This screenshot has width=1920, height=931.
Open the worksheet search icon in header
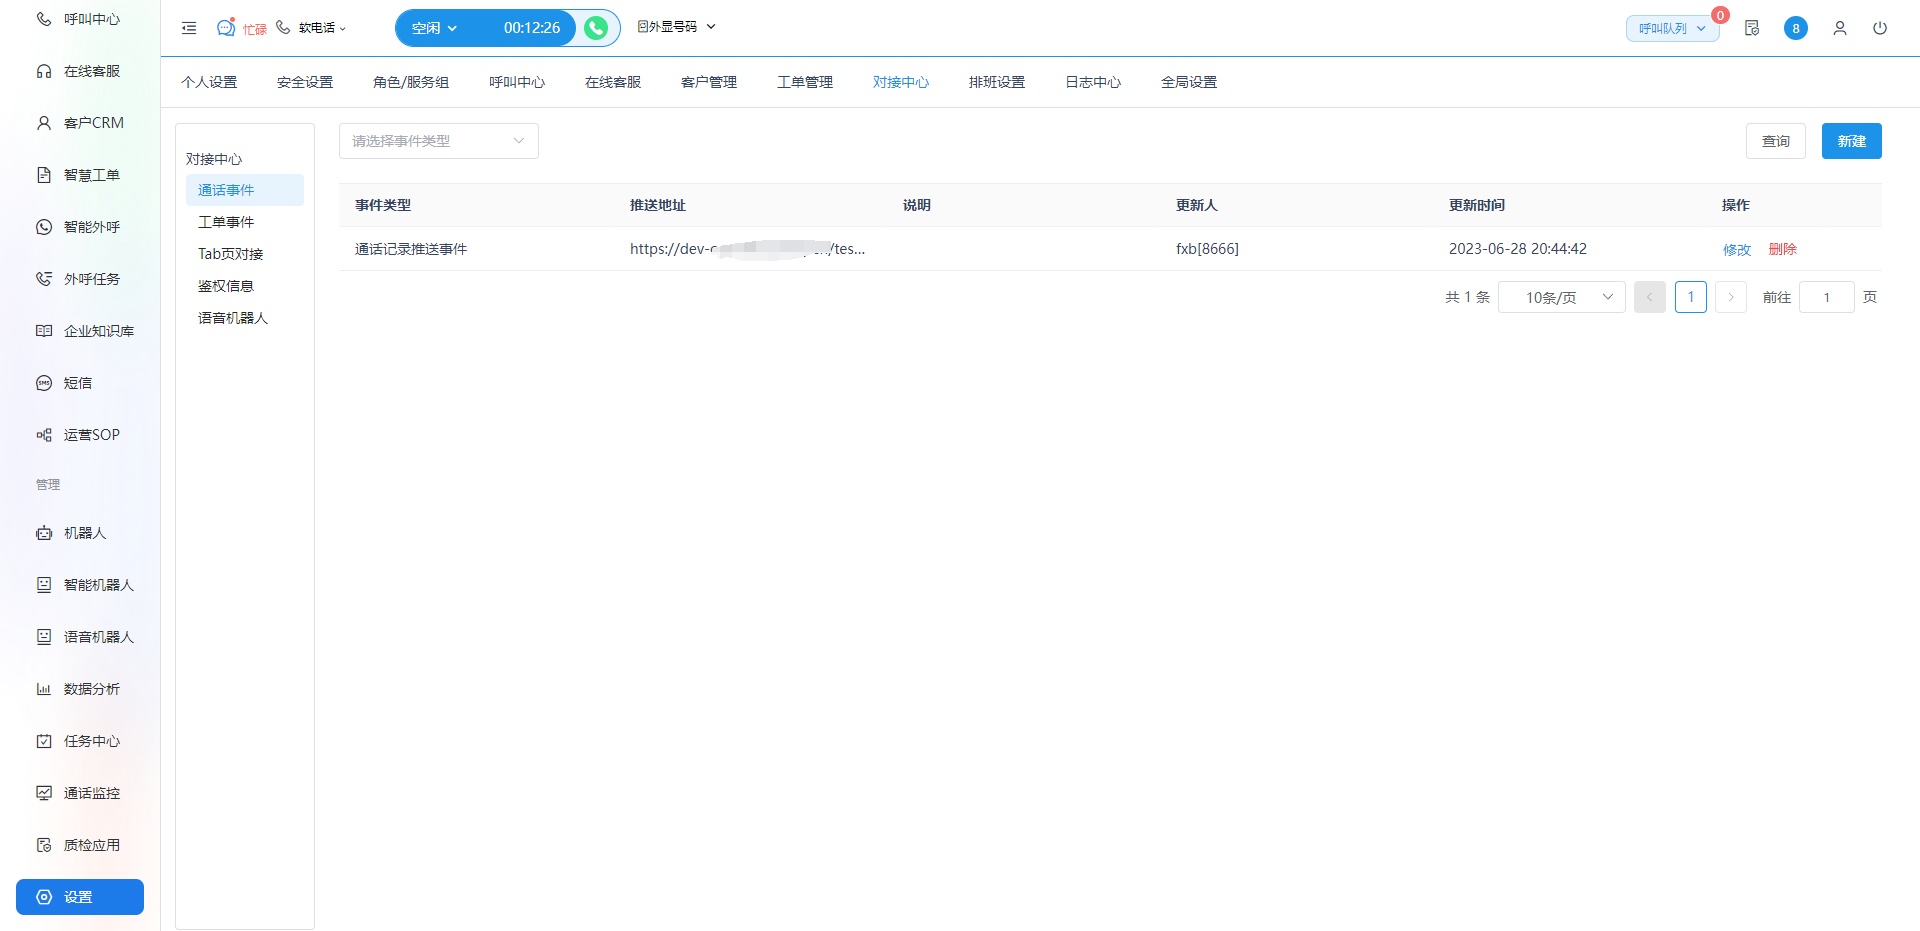point(1752,28)
